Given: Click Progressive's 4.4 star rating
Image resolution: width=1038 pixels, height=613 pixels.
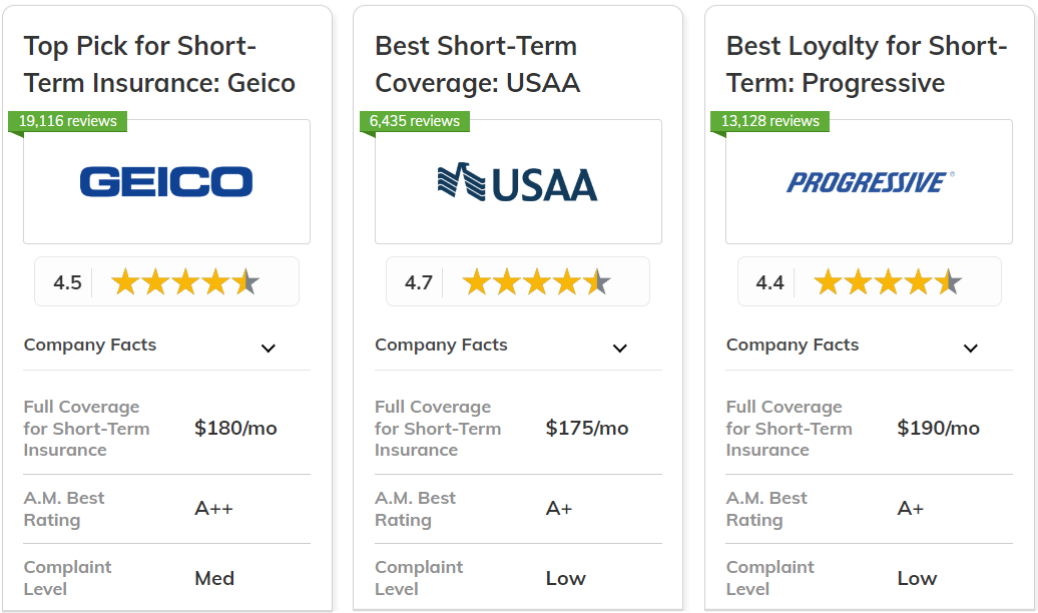Looking at the screenshot, I should coord(869,282).
